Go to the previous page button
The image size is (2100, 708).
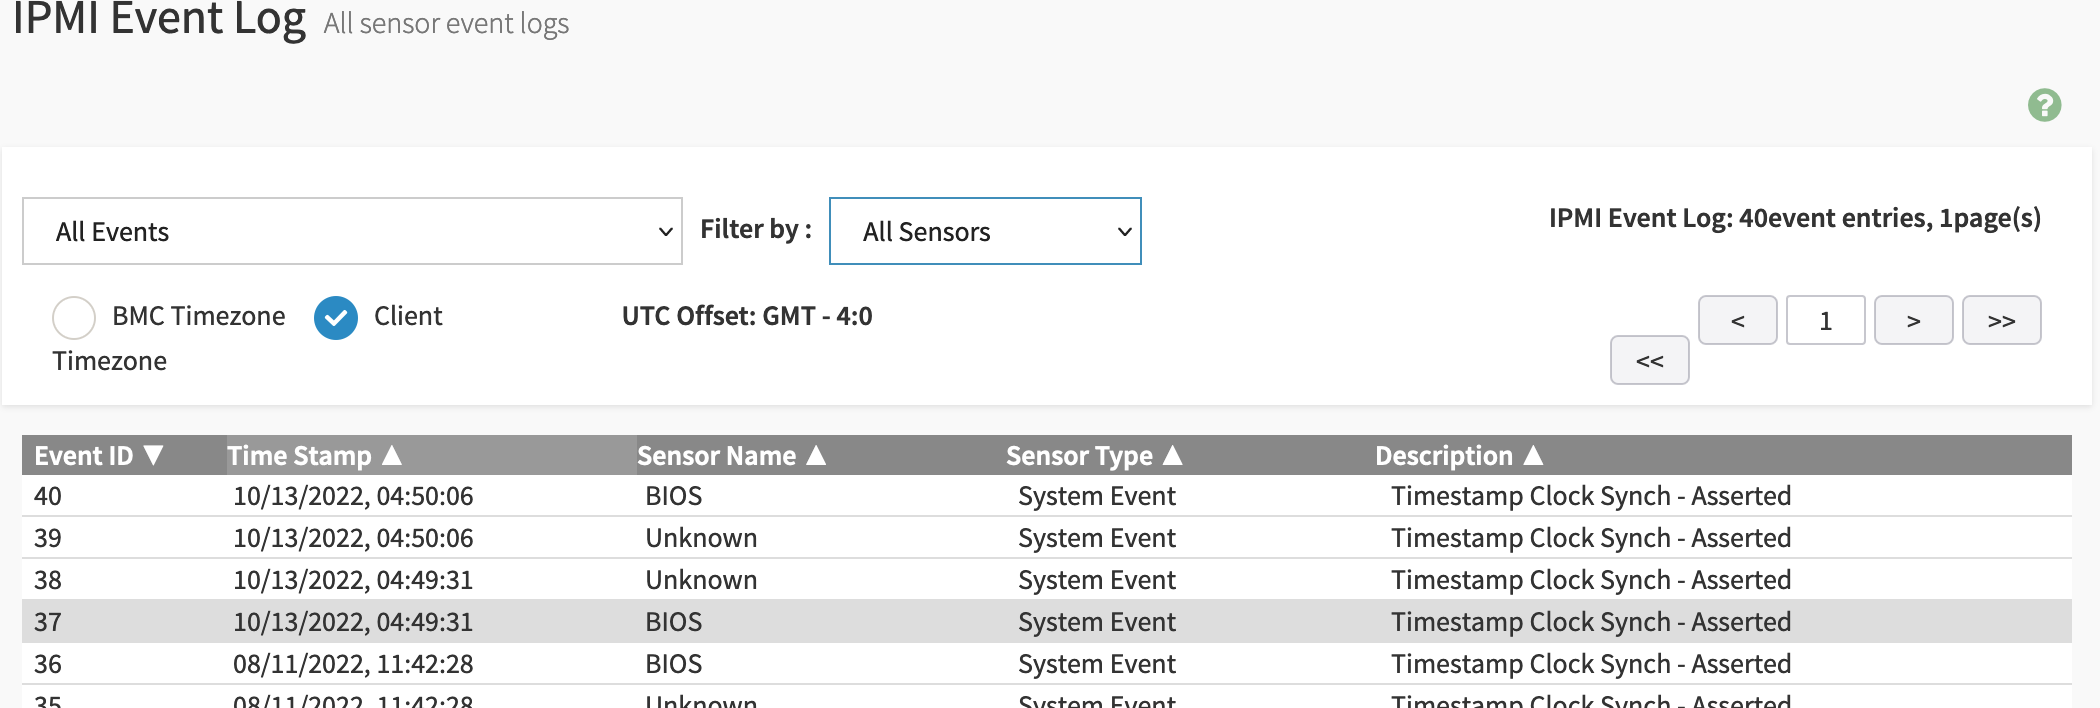(1737, 321)
